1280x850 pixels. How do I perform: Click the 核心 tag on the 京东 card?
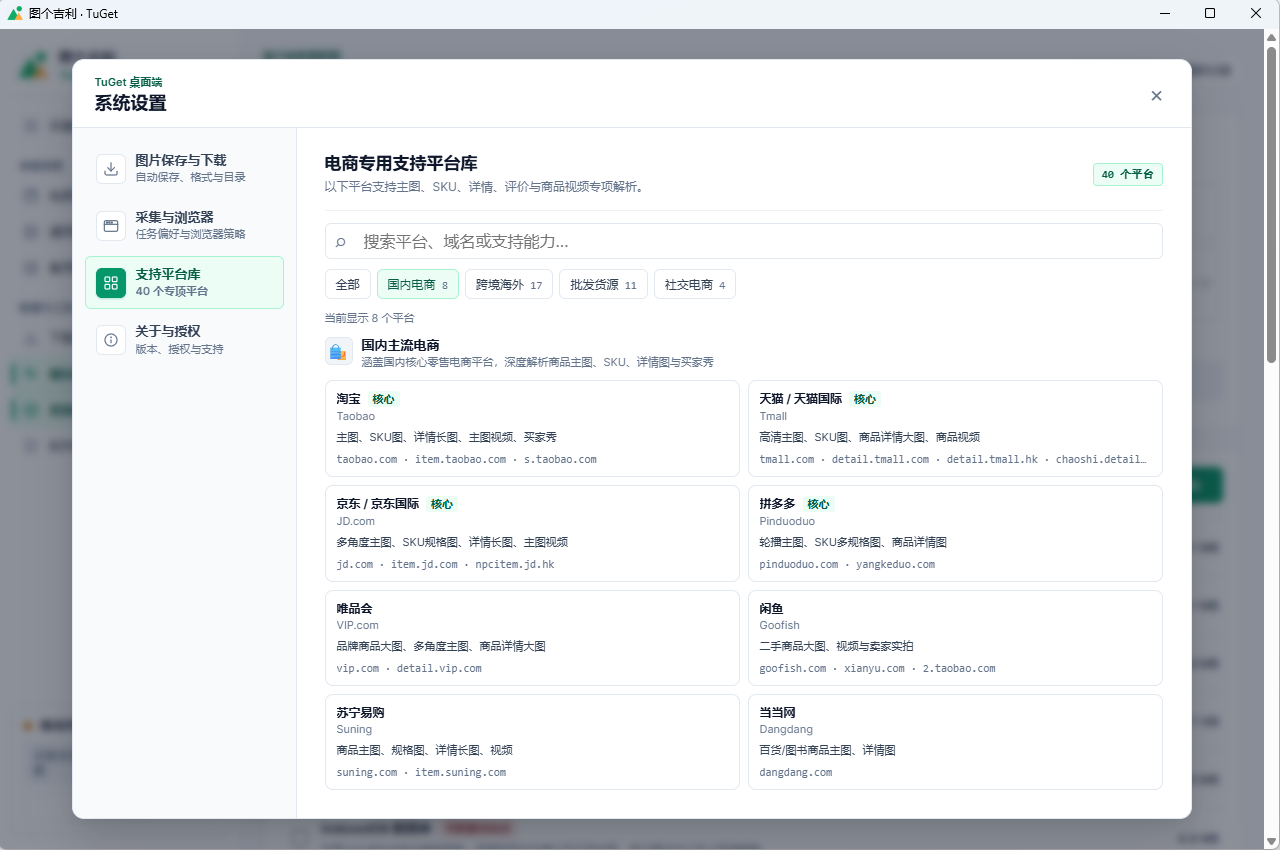pos(442,504)
